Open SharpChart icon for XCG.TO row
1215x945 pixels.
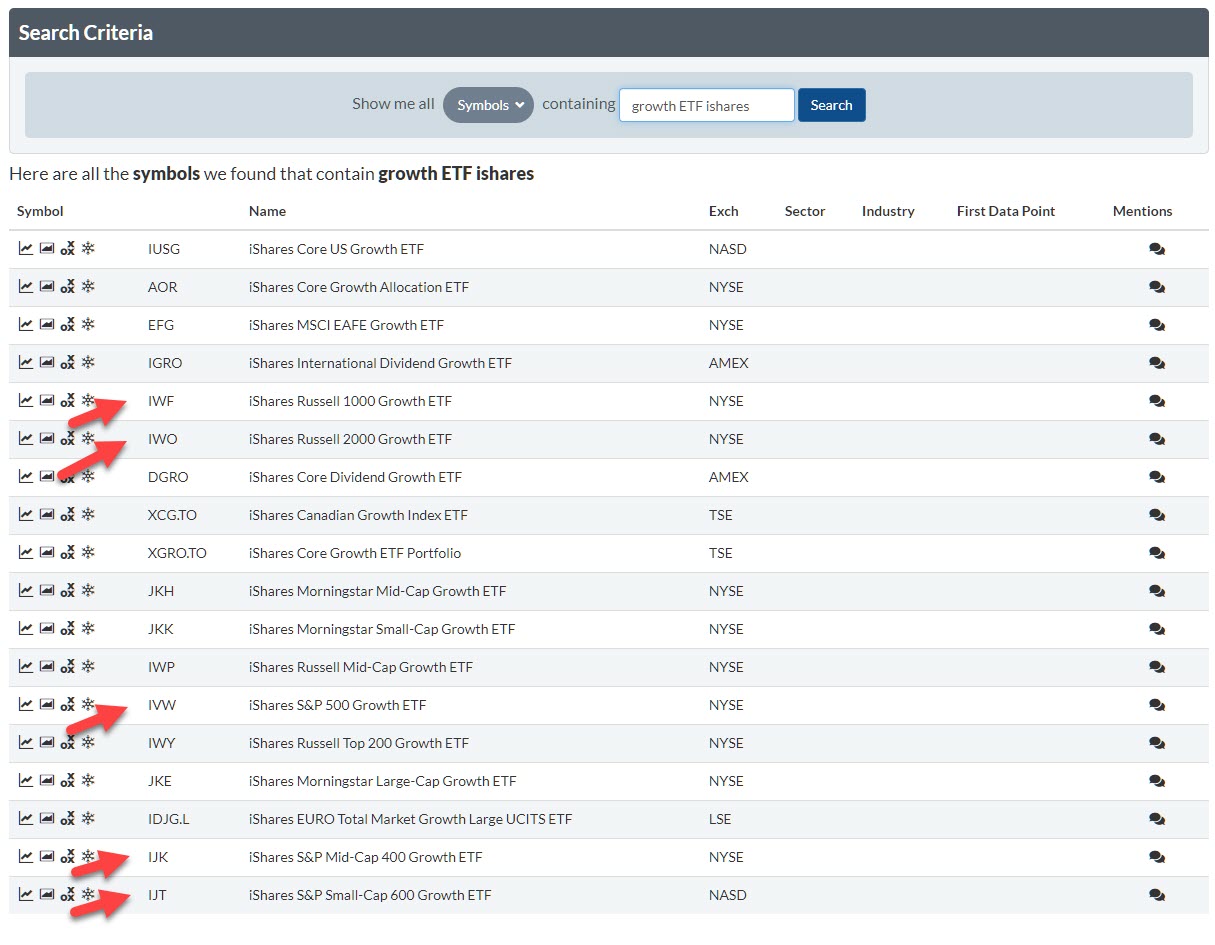[x=26, y=515]
